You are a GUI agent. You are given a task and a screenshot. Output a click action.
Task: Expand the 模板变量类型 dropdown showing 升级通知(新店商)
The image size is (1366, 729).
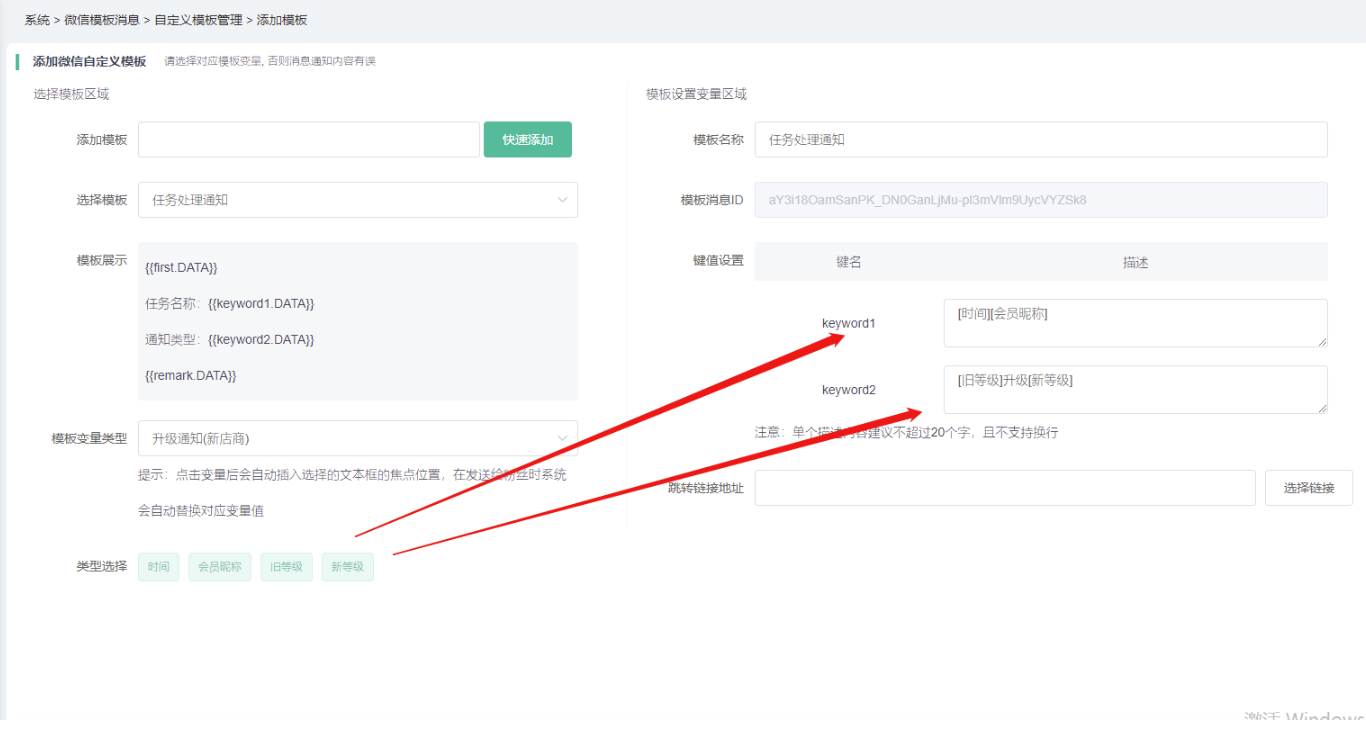click(357, 438)
